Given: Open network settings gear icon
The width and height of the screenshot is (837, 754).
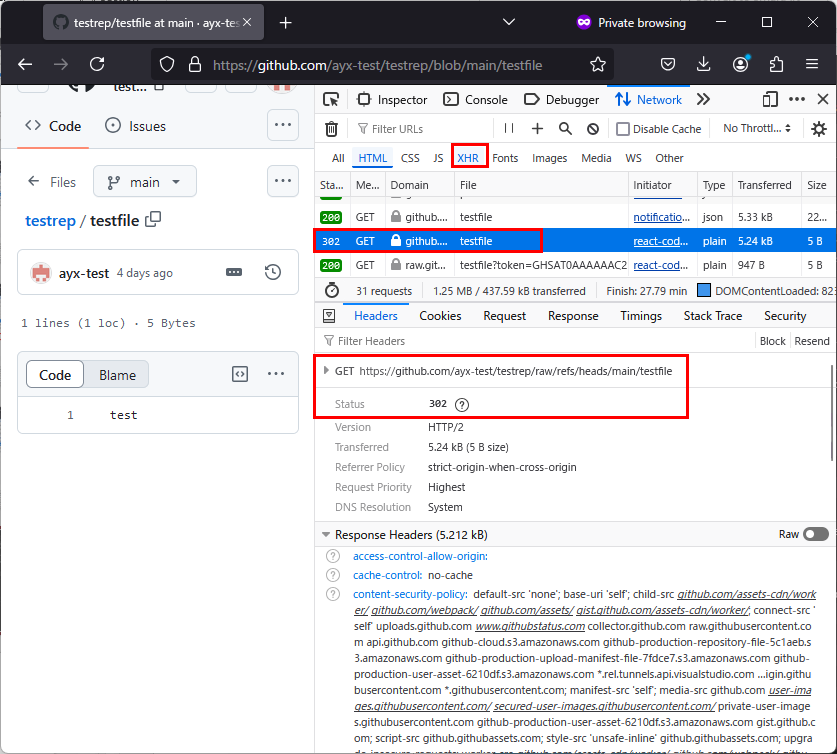Looking at the screenshot, I should 819,129.
